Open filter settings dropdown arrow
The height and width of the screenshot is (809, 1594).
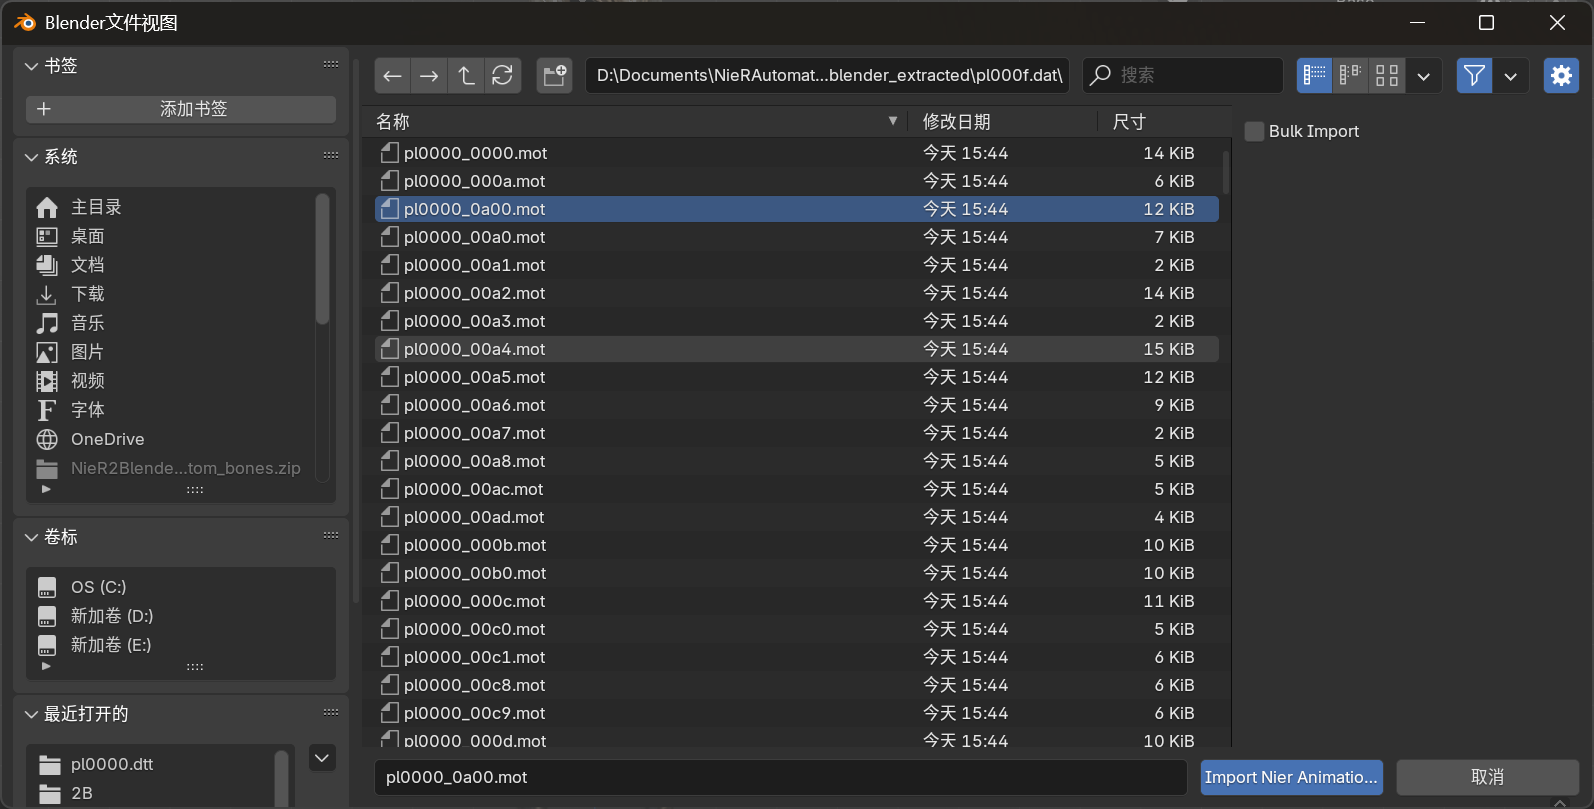(x=1510, y=76)
